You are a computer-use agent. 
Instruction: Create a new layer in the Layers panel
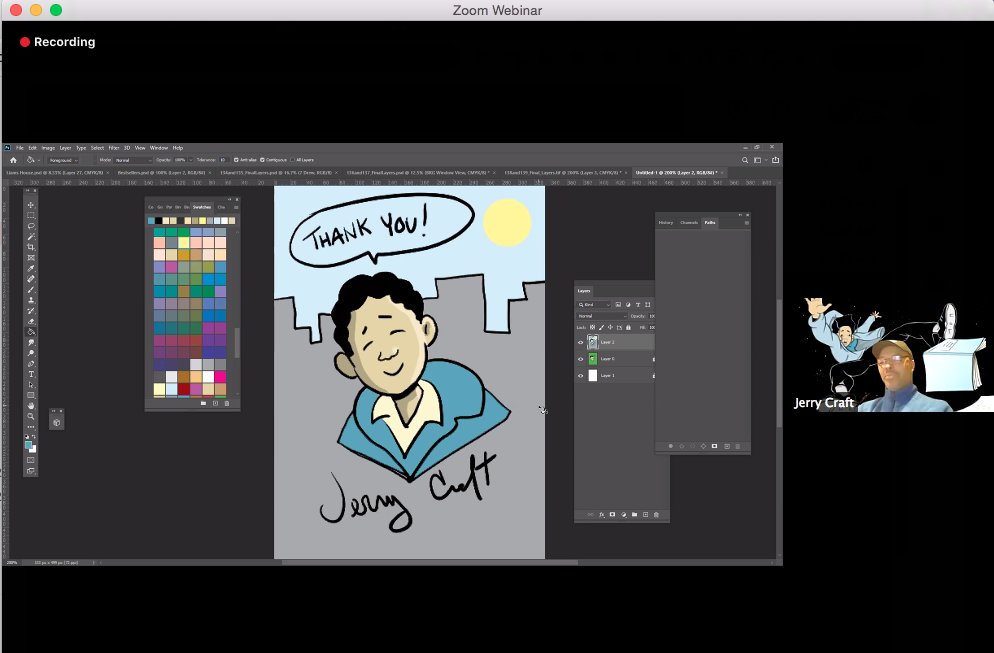[645, 515]
